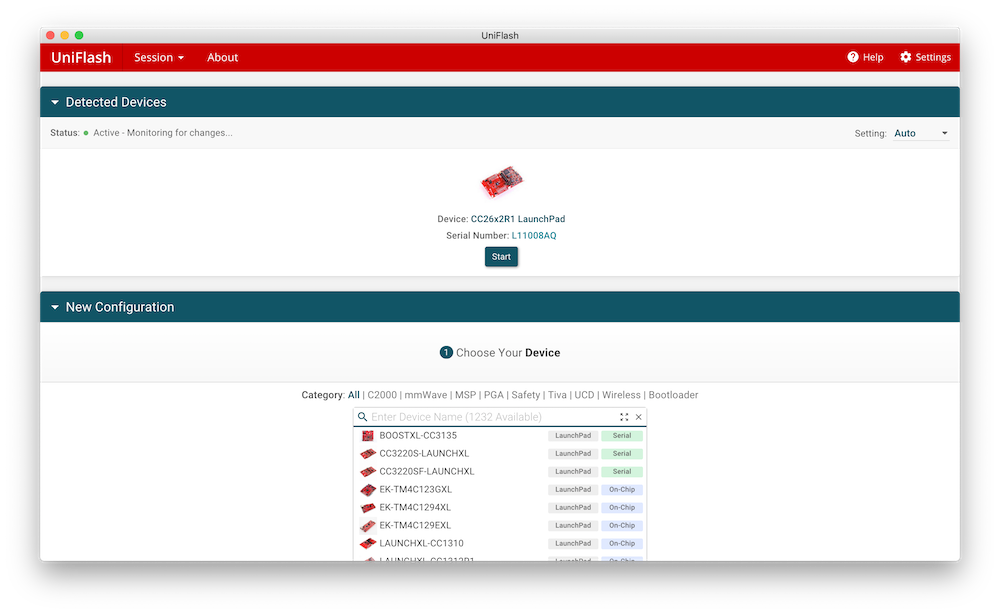Click the CC3220SF-LAUNCHXL board icon

(x=367, y=471)
